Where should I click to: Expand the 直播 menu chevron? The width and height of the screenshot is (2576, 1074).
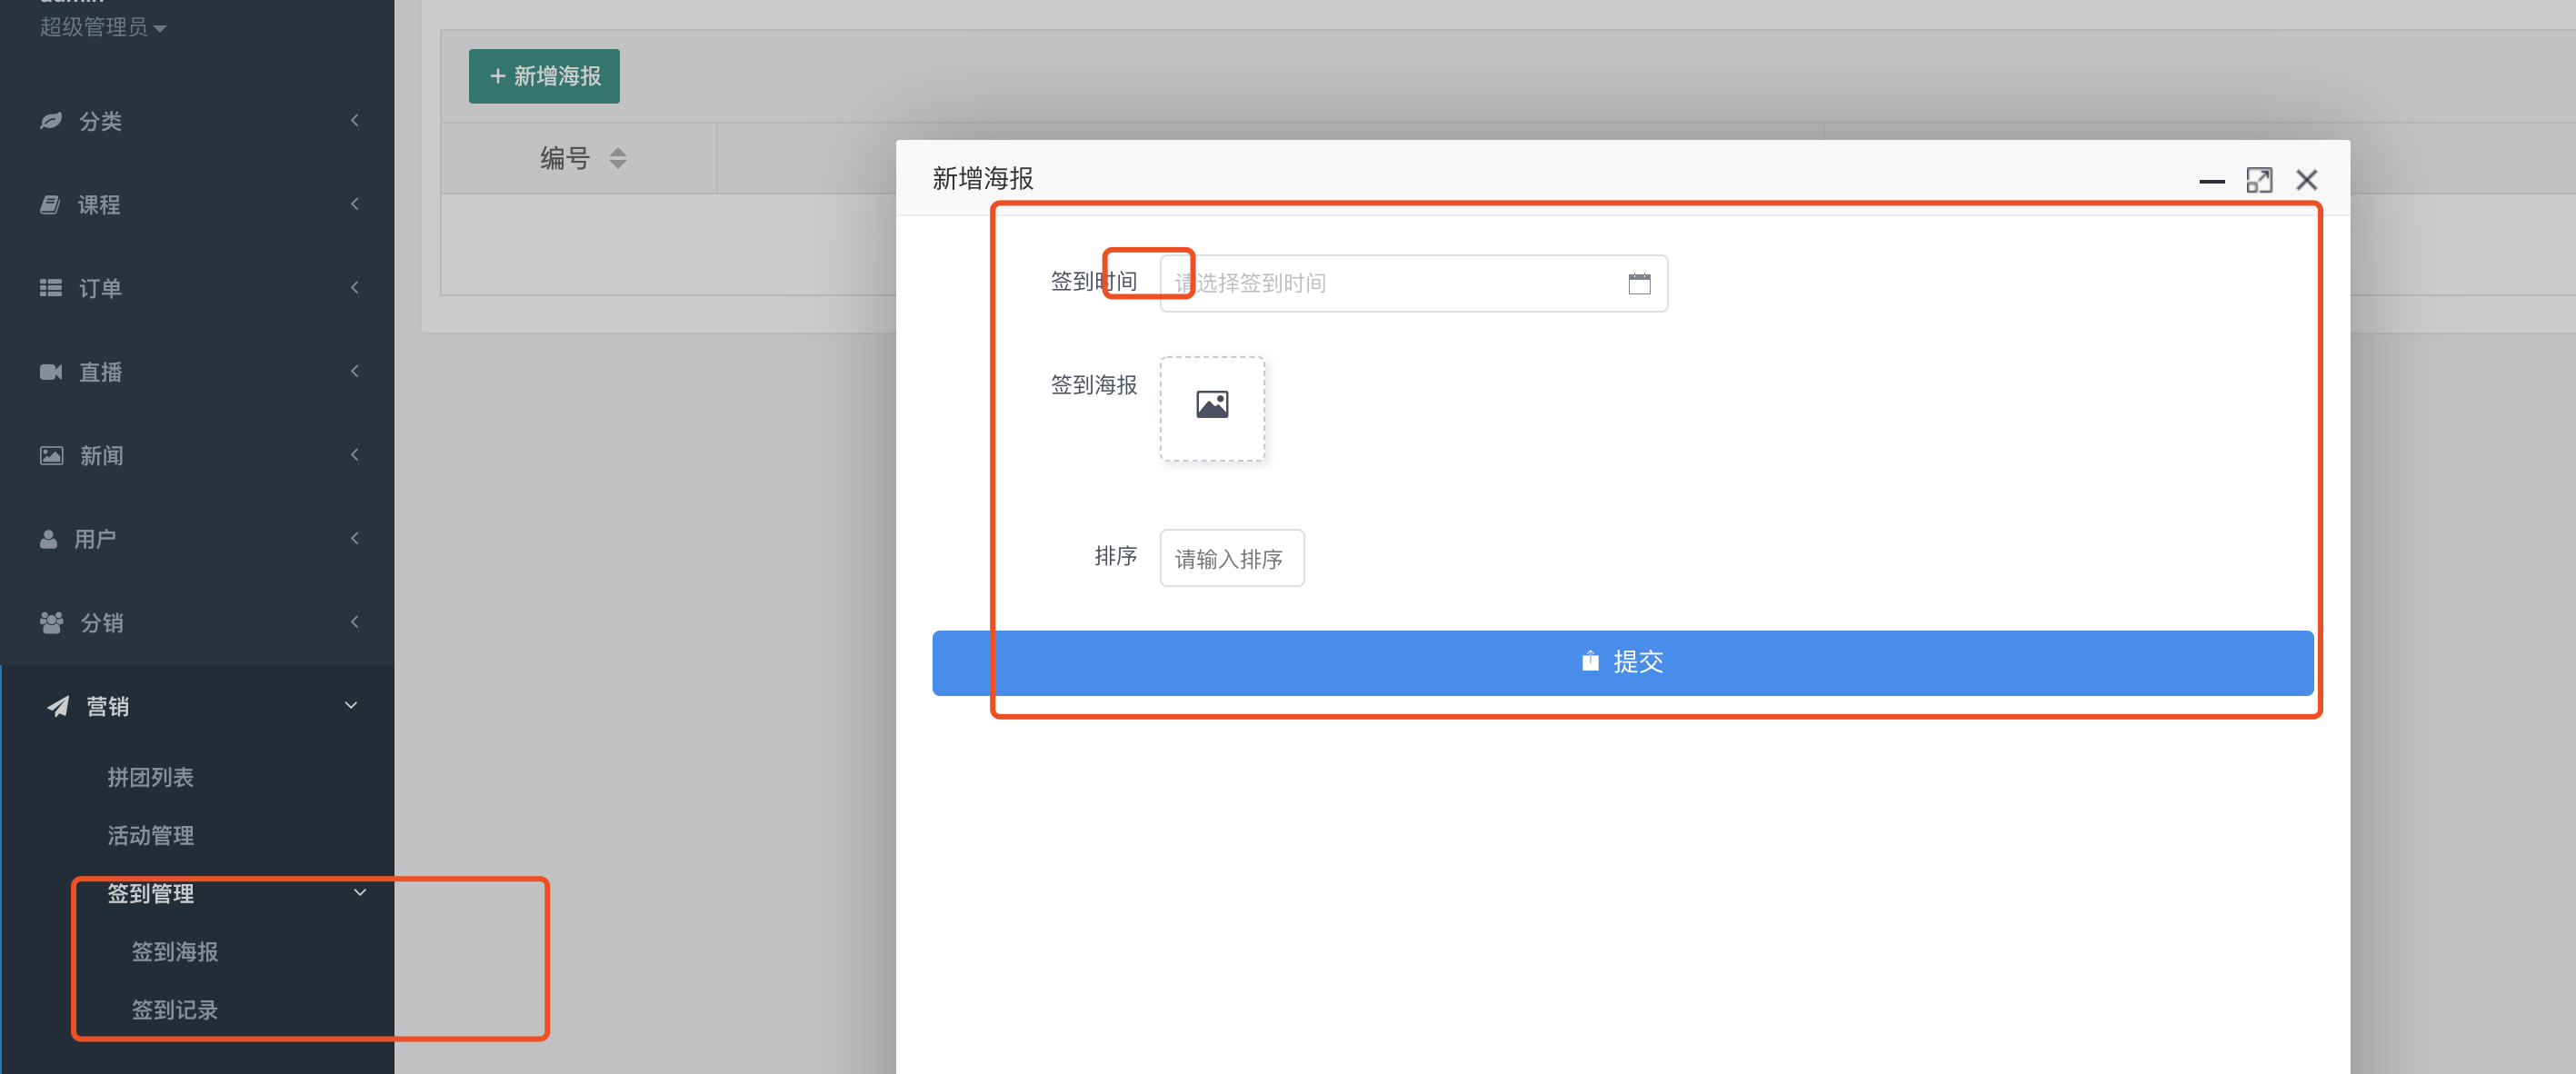[x=355, y=371]
